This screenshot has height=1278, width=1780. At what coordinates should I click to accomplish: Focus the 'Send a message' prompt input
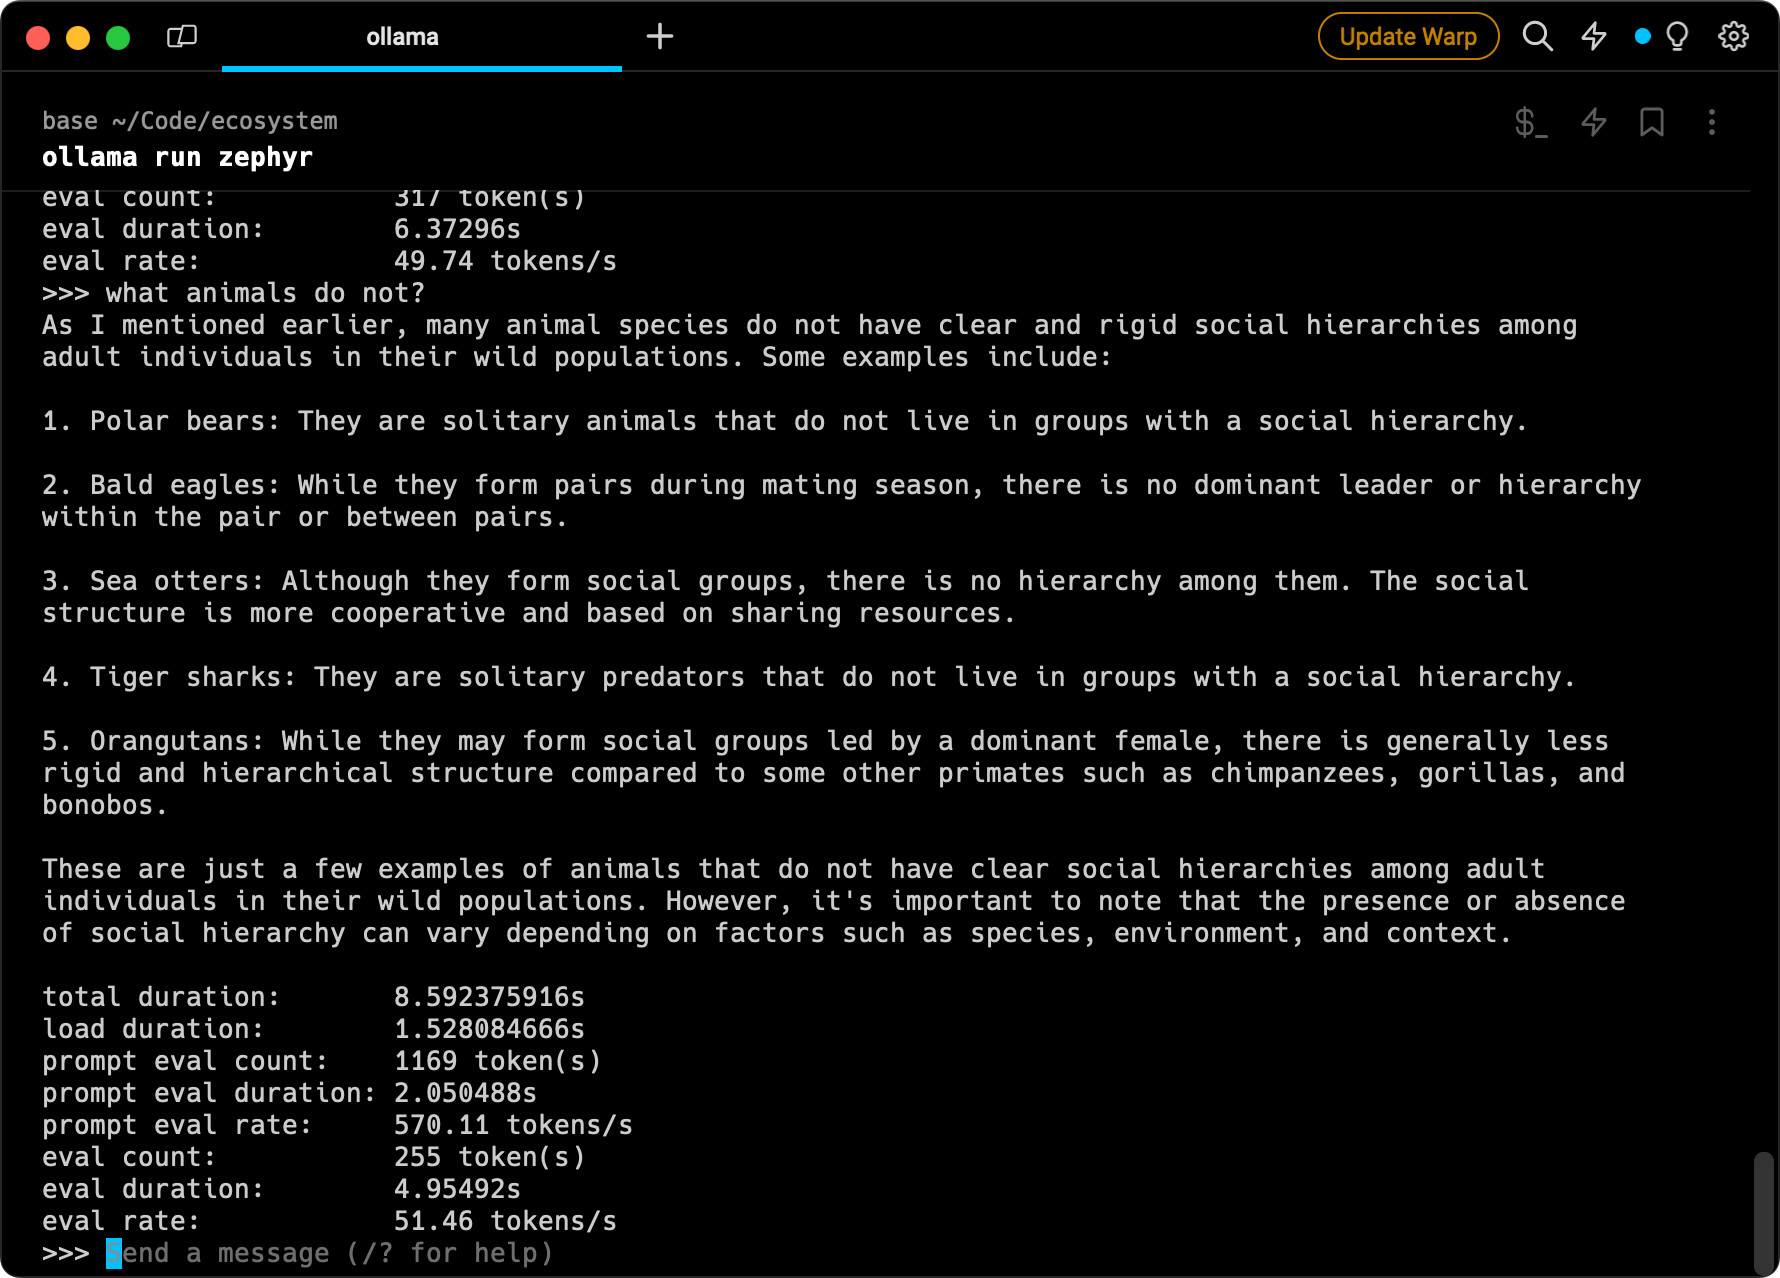pyautogui.click(x=330, y=1253)
